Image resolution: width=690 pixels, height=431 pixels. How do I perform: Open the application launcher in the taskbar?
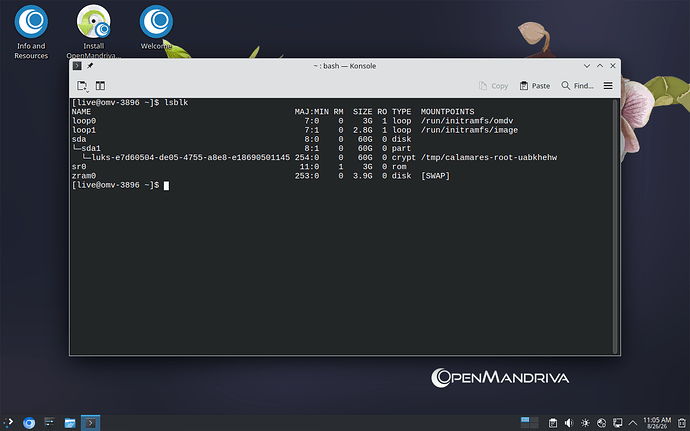(8, 423)
